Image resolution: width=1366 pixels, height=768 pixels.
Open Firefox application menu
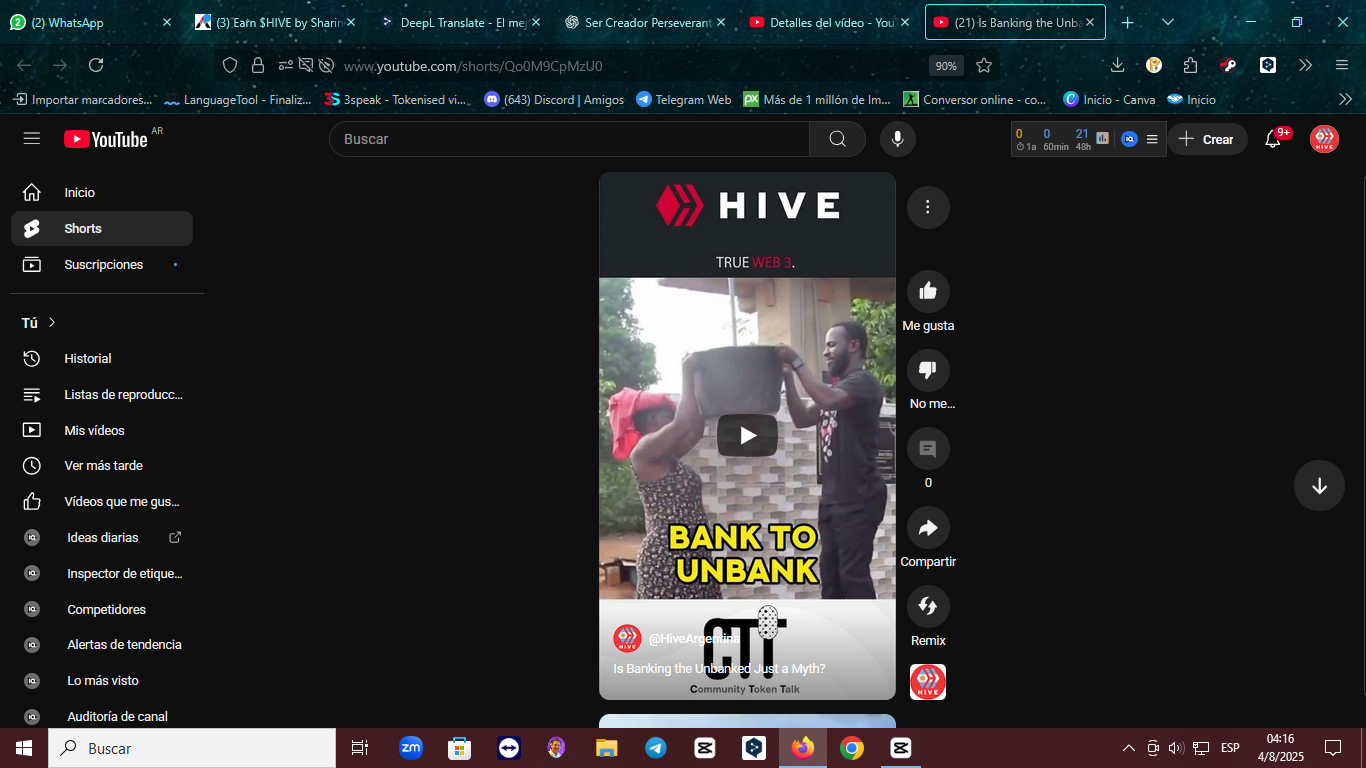[x=1342, y=65]
